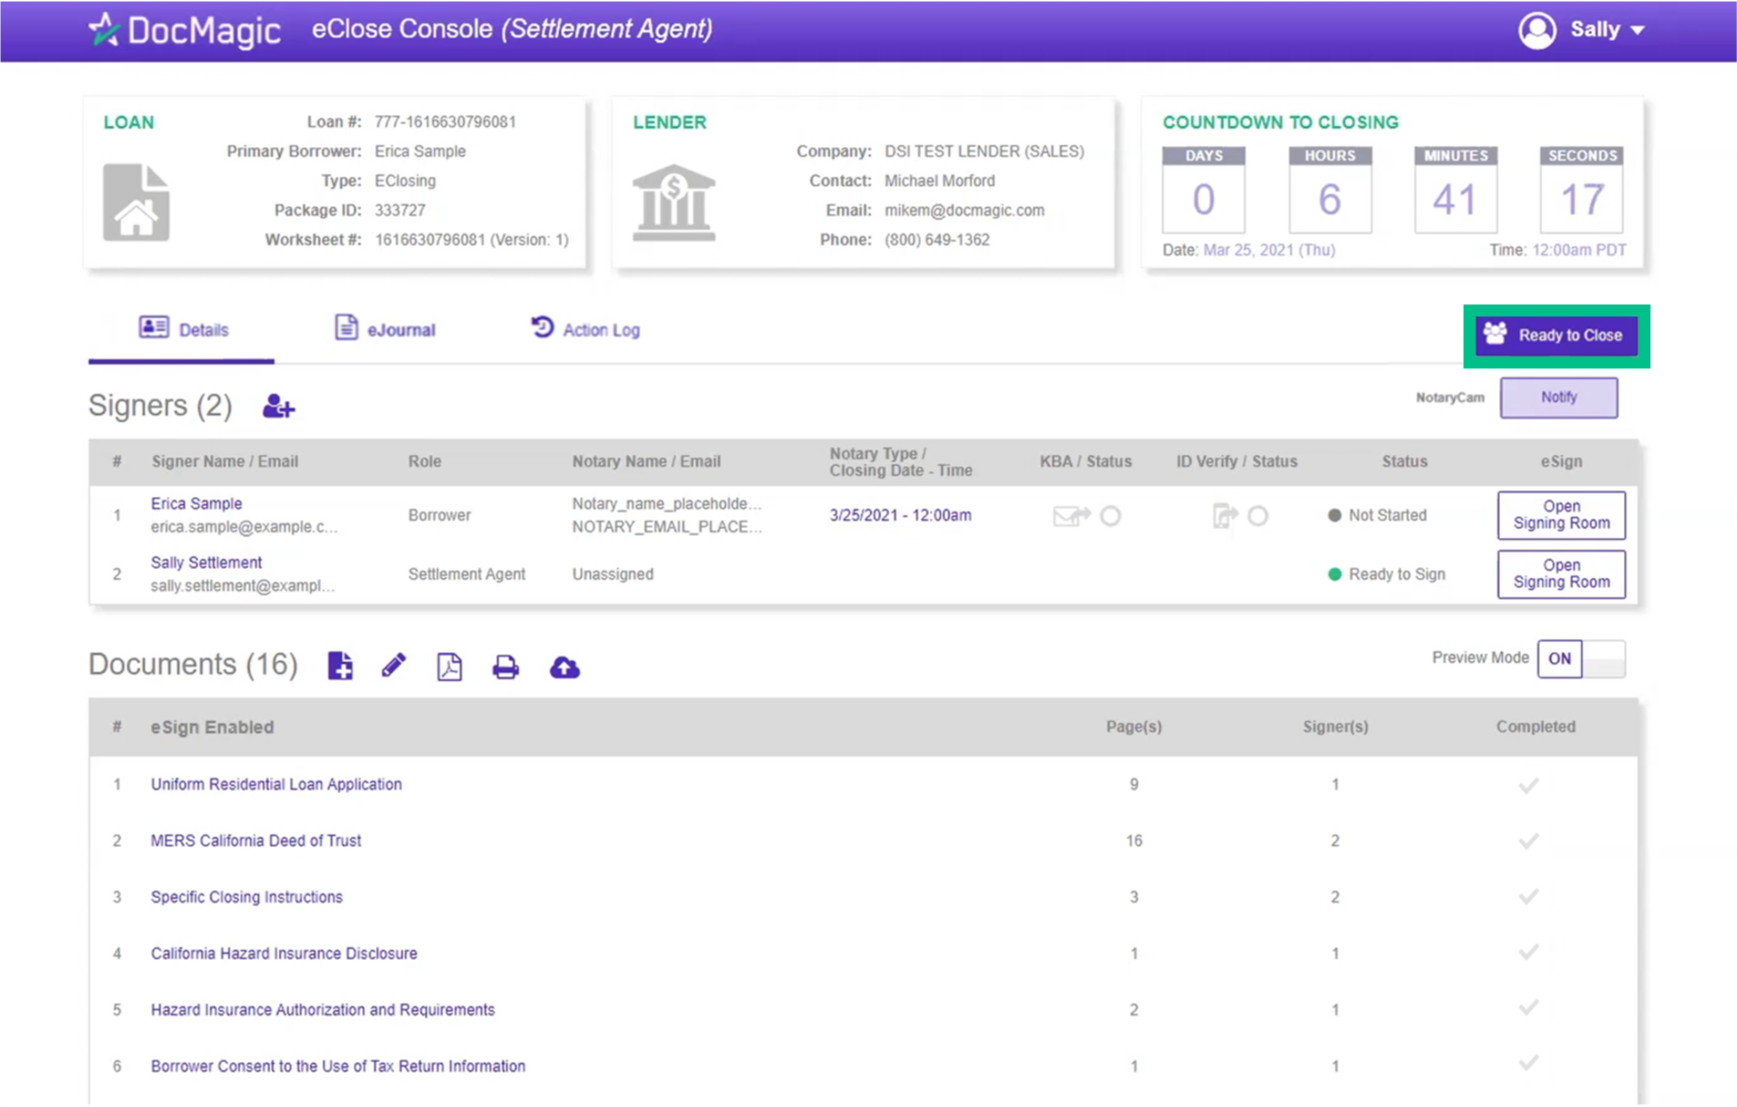Click the loan number 777-1616630796081
This screenshot has width=1737, height=1107.
pos(445,122)
